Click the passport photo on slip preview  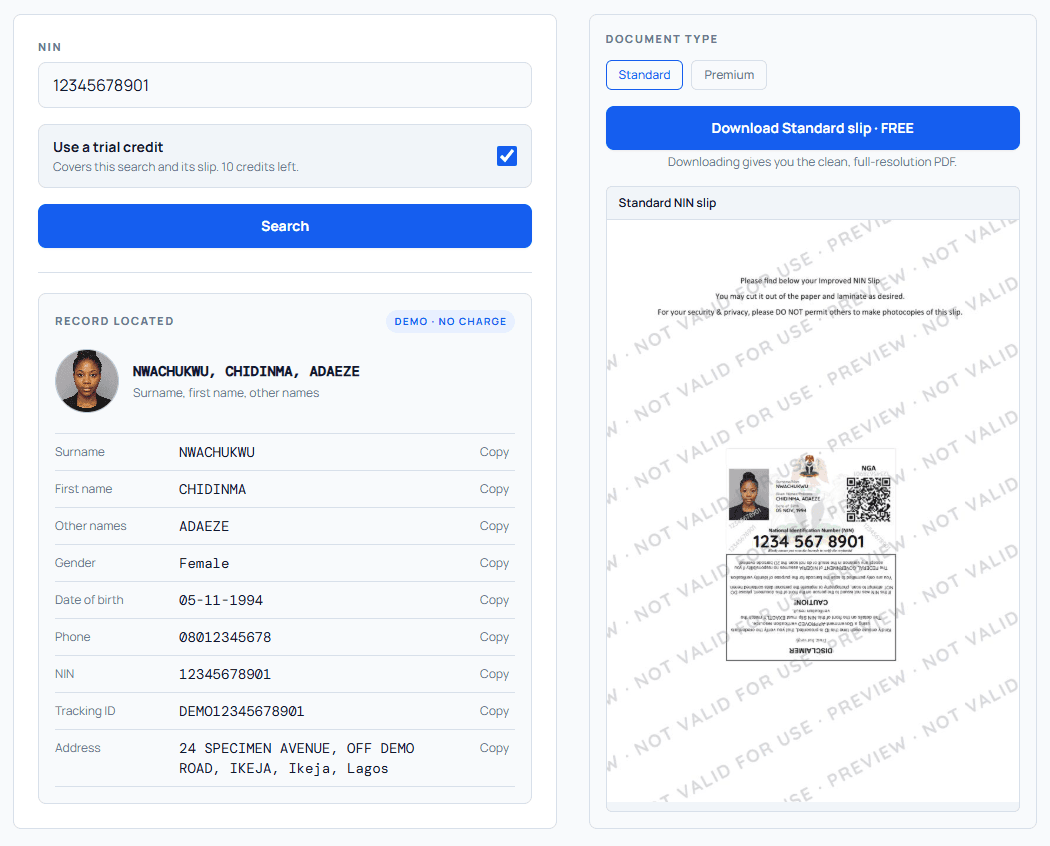[749, 494]
